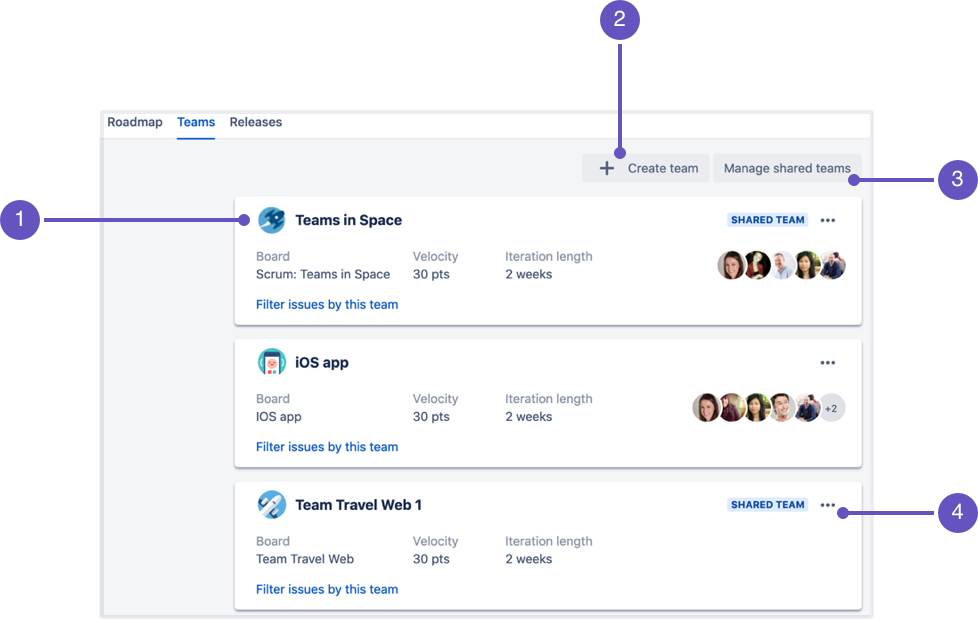Click the first member avatar in Teams in Space
The width and height of the screenshot is (978, 619).
731,265
